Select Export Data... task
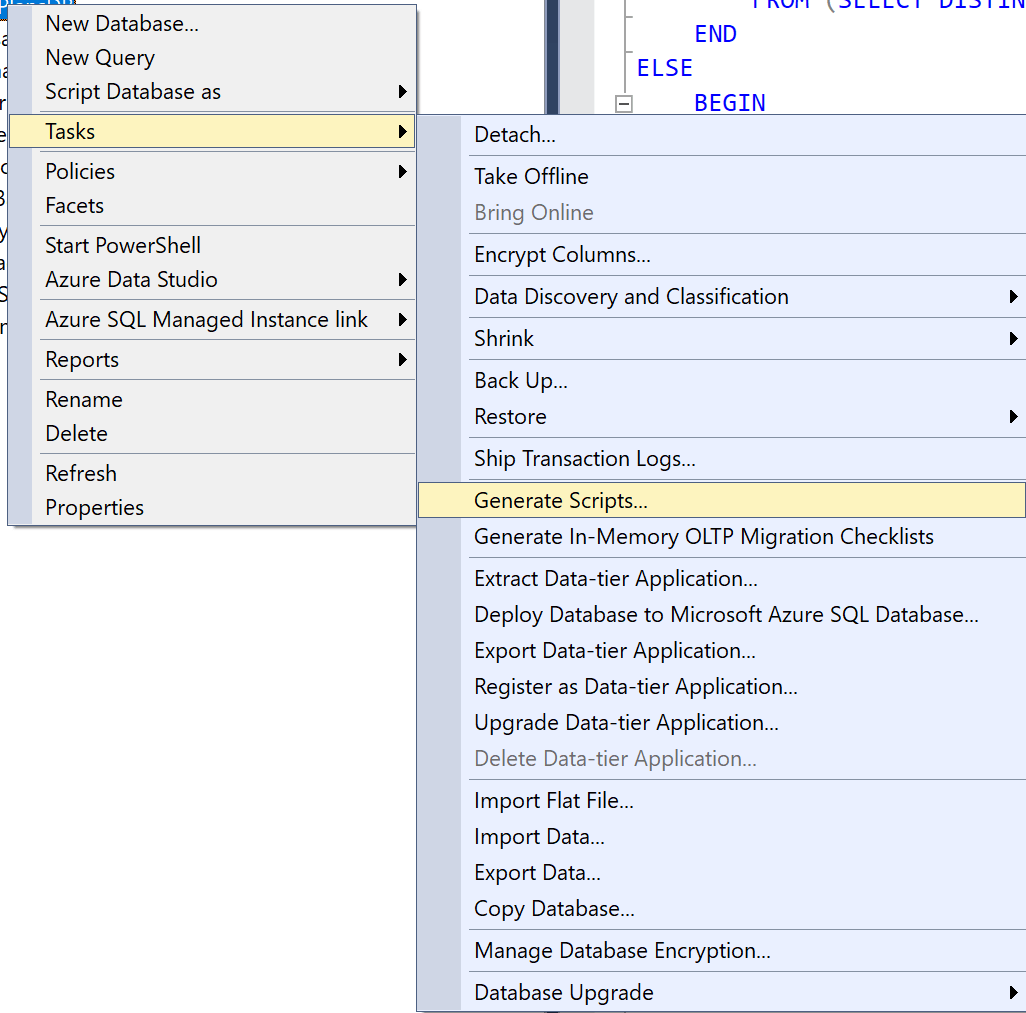The image size is (1026, 1013). (722, 872)
